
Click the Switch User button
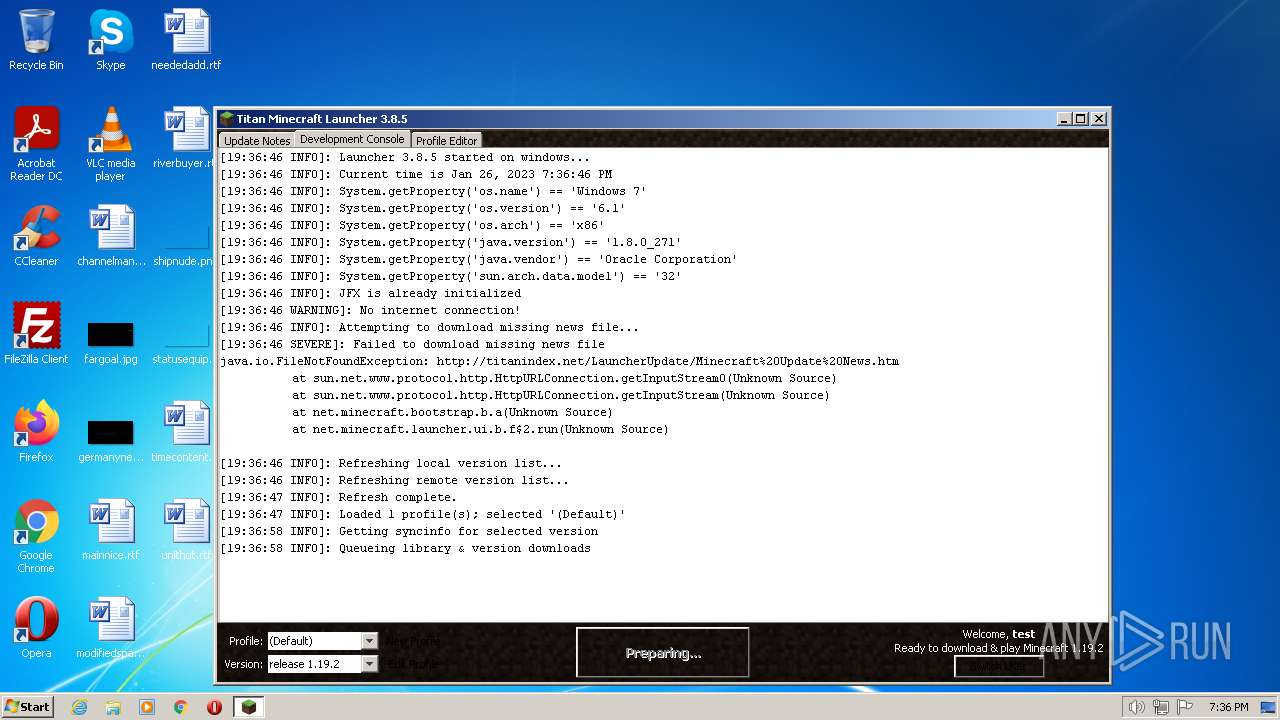click(x=998, y=666)
